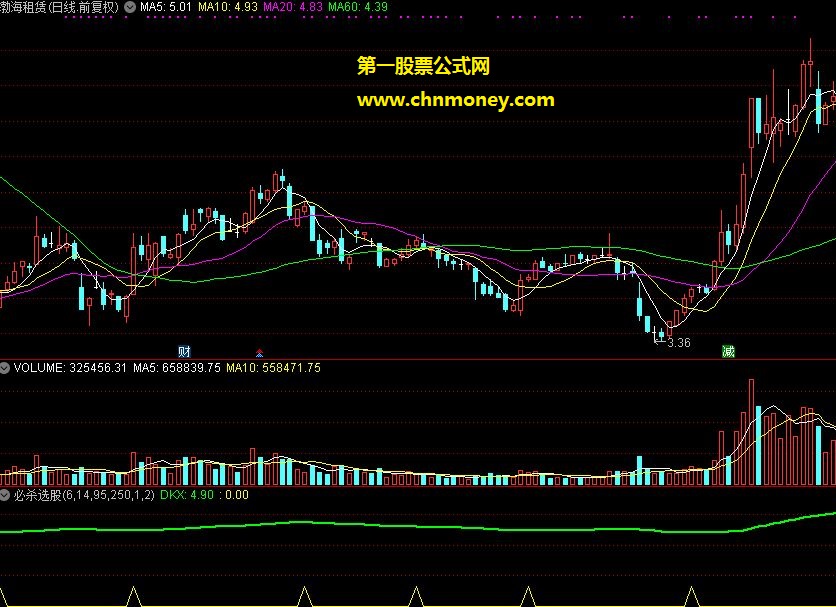The height and width of the screenshot is (607, 836).
Task: Click the 渤海租赁 stock title
Action: (x=60, y=7)
